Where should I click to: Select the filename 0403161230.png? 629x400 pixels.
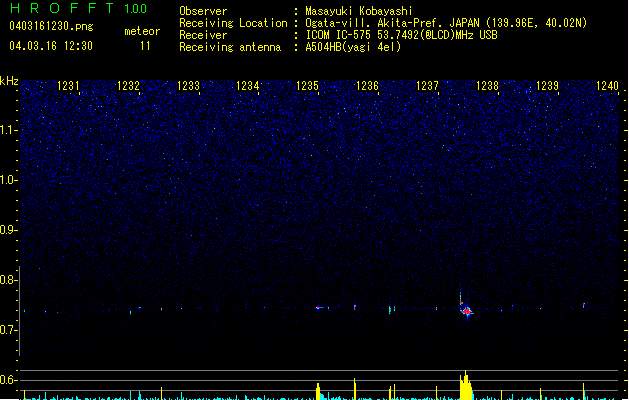click(x=51, y=26)
